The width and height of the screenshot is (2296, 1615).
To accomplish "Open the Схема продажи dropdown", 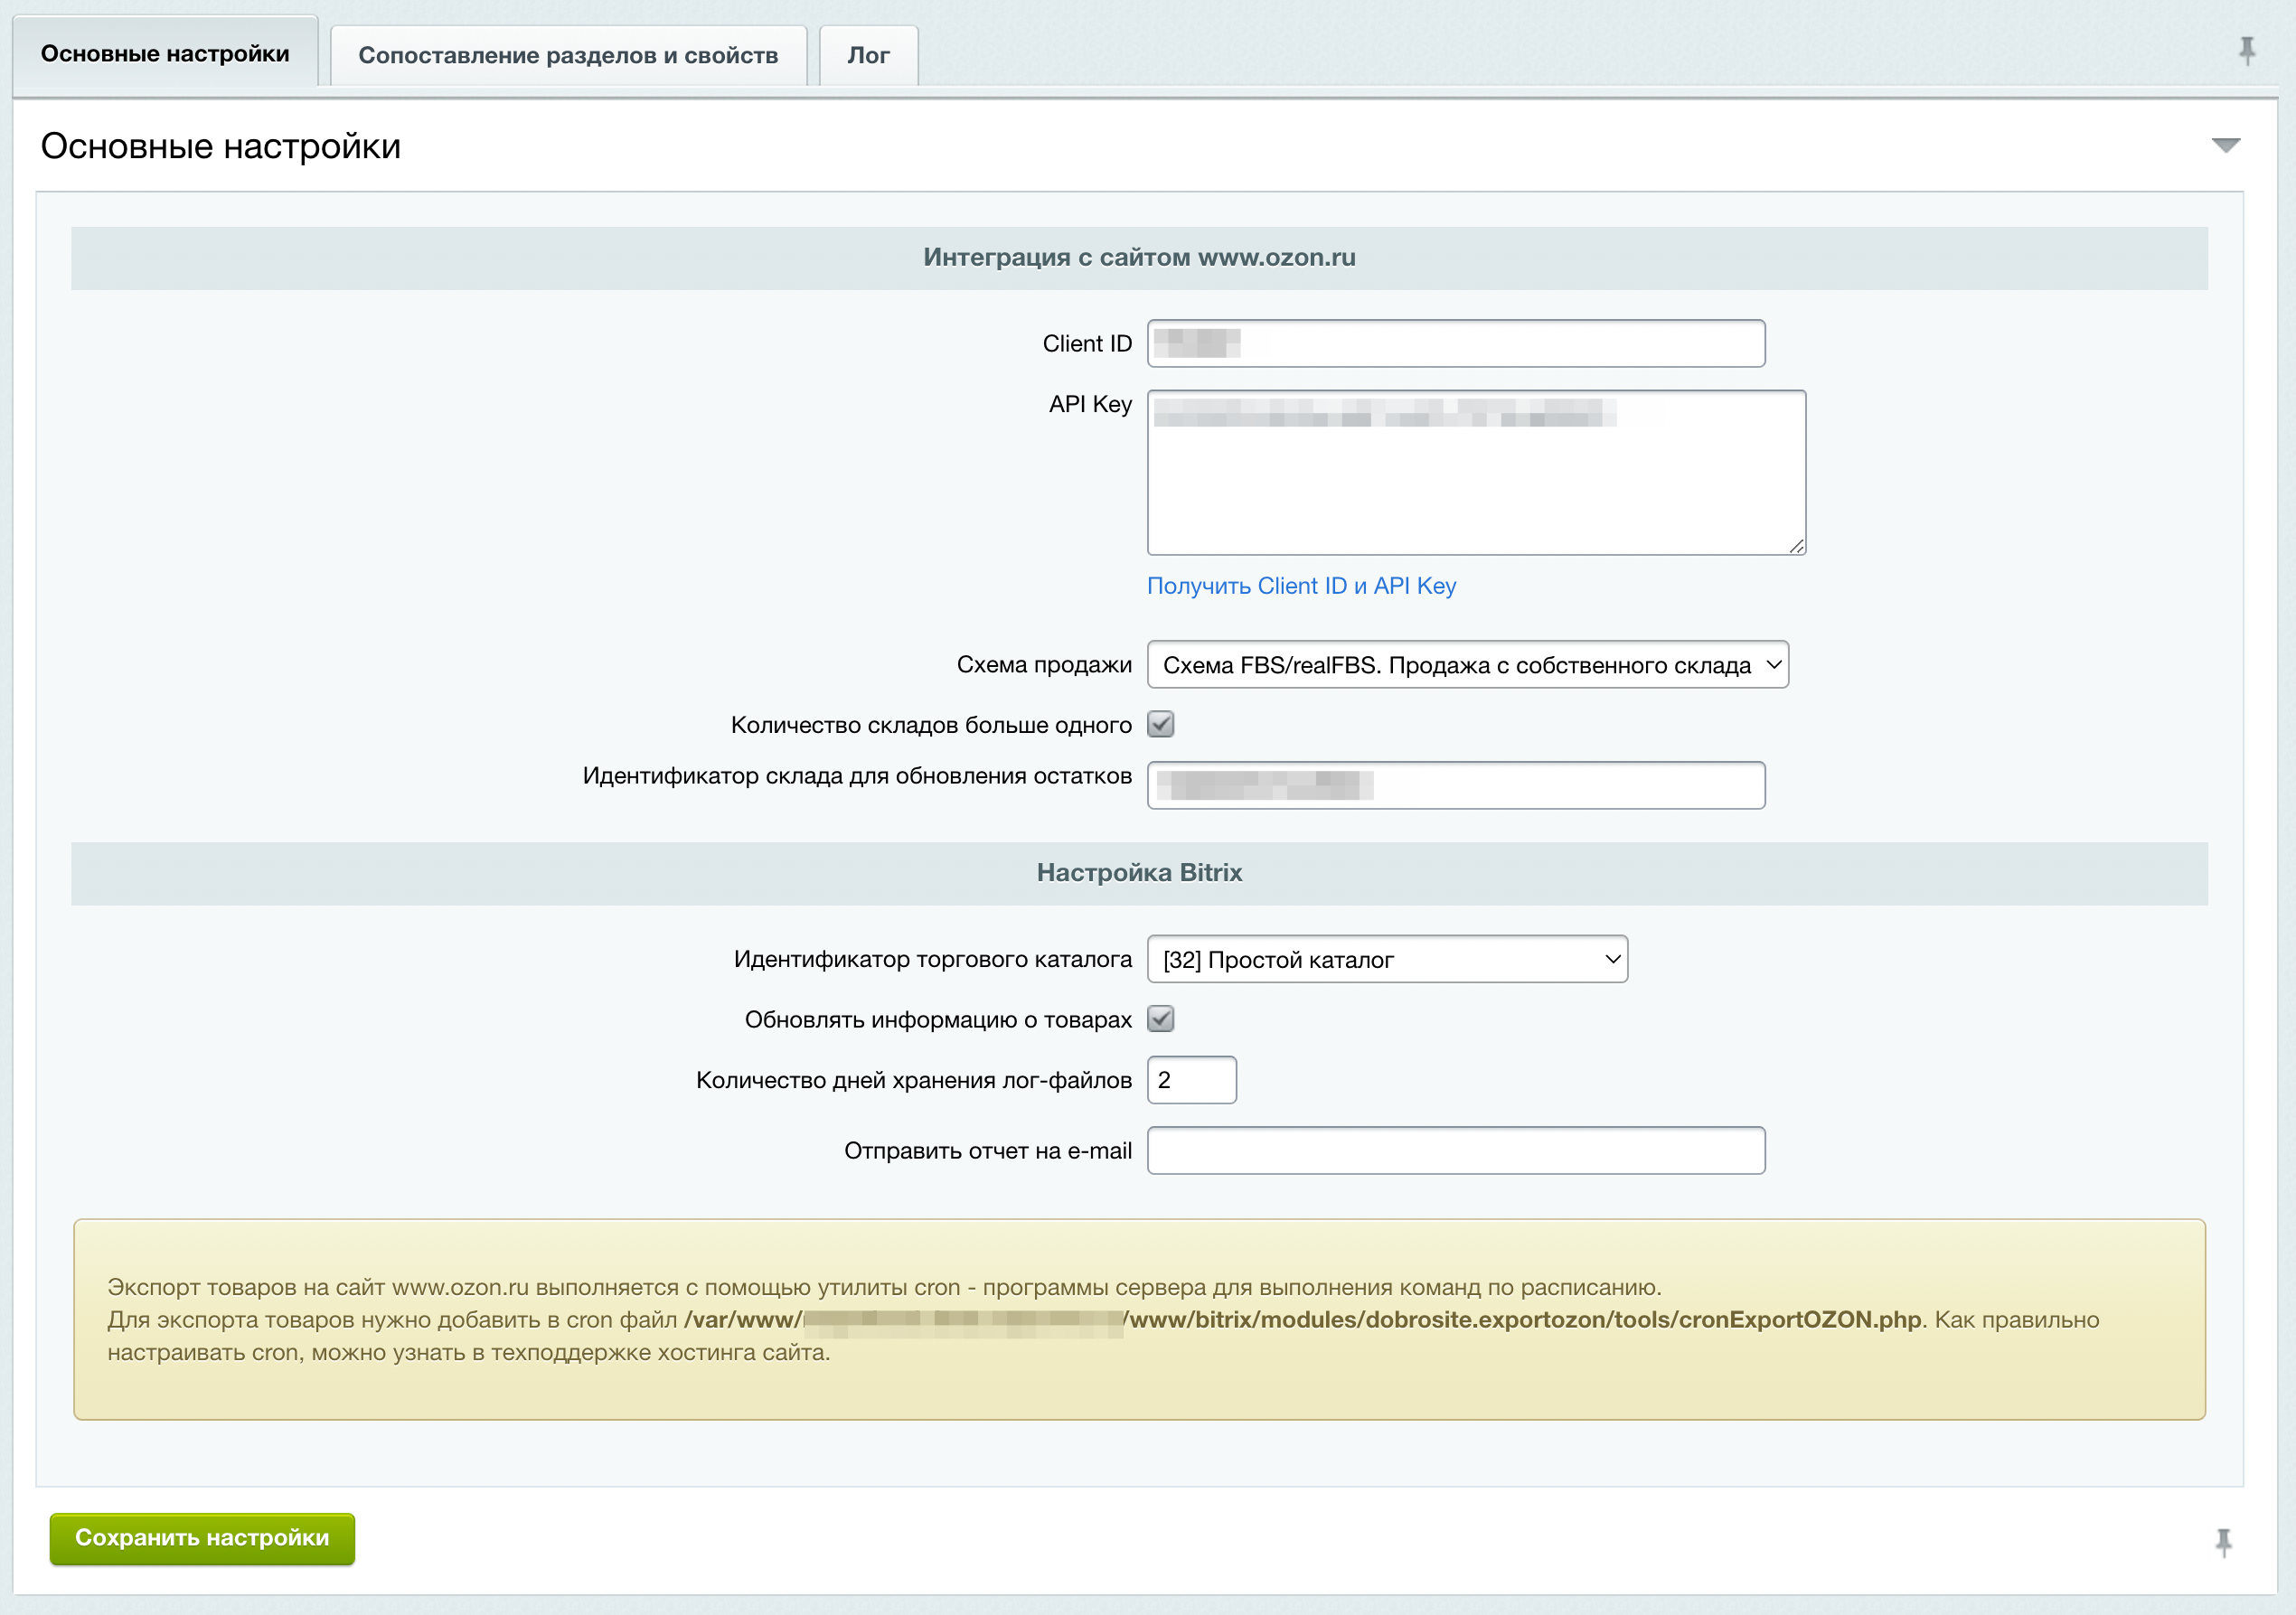I will 1467,665.
